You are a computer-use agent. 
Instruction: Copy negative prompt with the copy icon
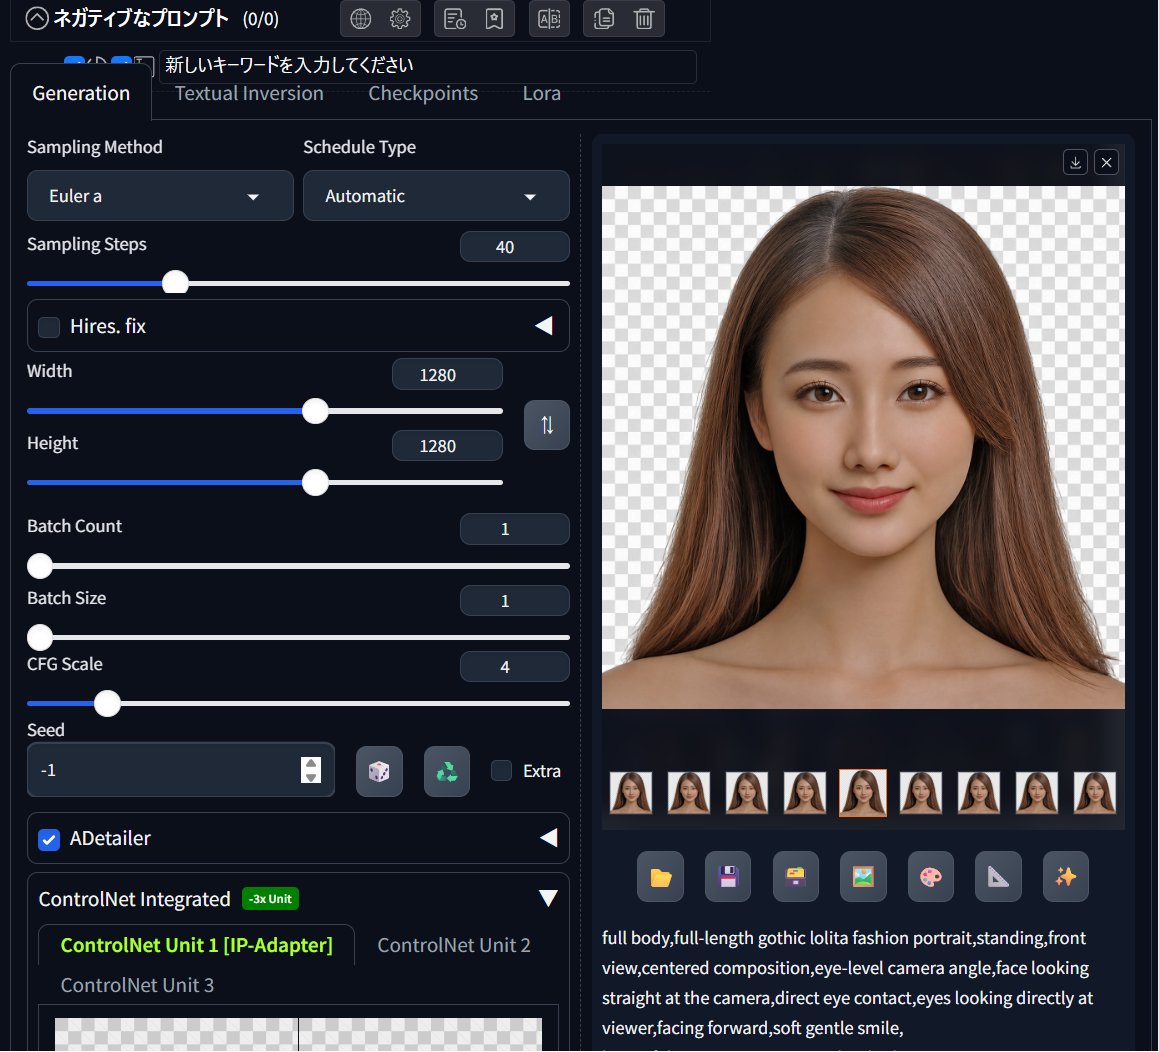604,18
